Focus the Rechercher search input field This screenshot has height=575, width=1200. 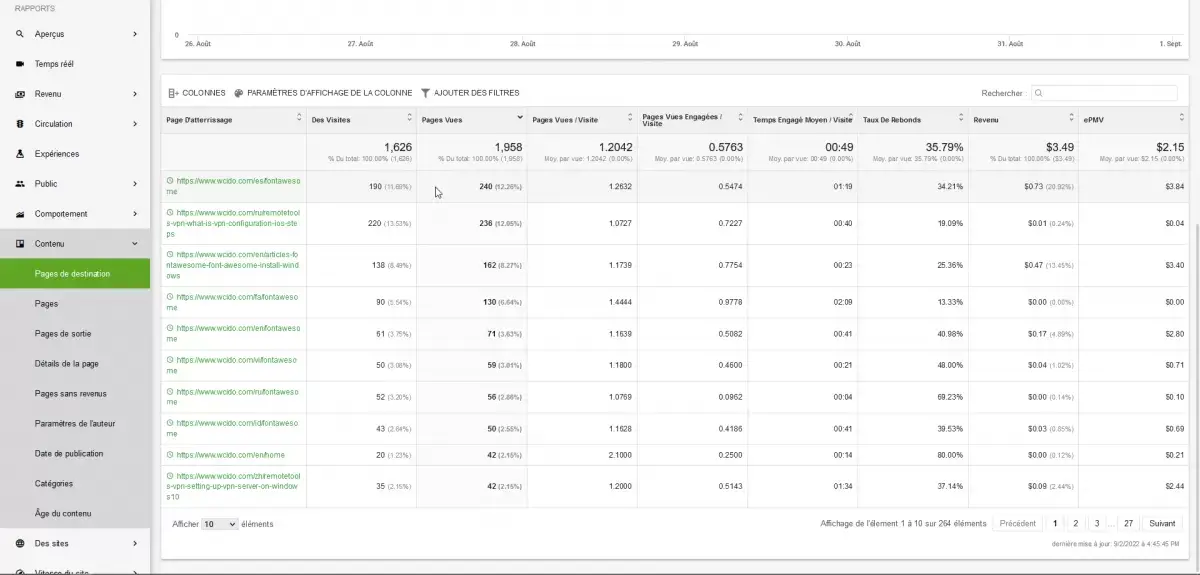point(1105,93)
